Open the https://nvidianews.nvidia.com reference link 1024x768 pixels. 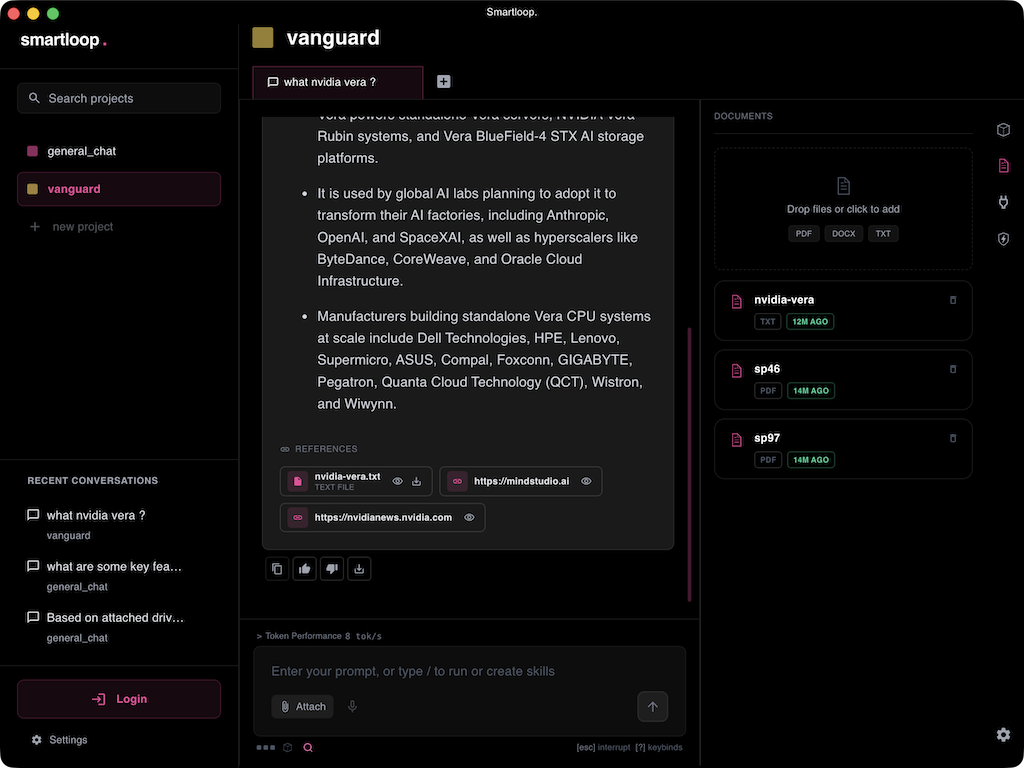tap(383, 517)
